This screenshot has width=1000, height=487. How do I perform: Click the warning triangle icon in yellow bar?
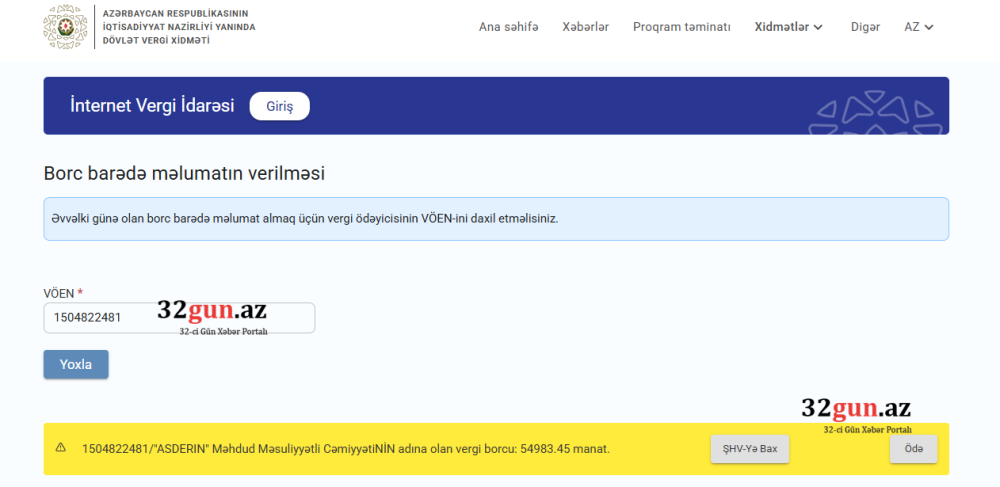61,448
